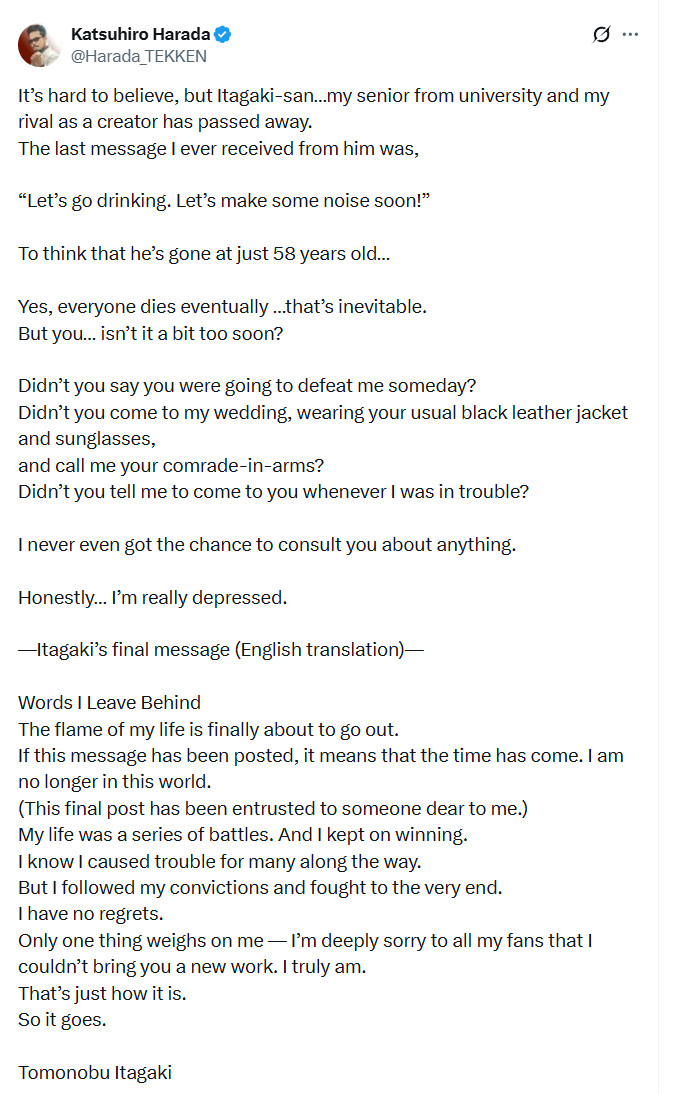The image size is (687, 1094).
Task: Click the Grok icon on the post
Action: (601, 35)
